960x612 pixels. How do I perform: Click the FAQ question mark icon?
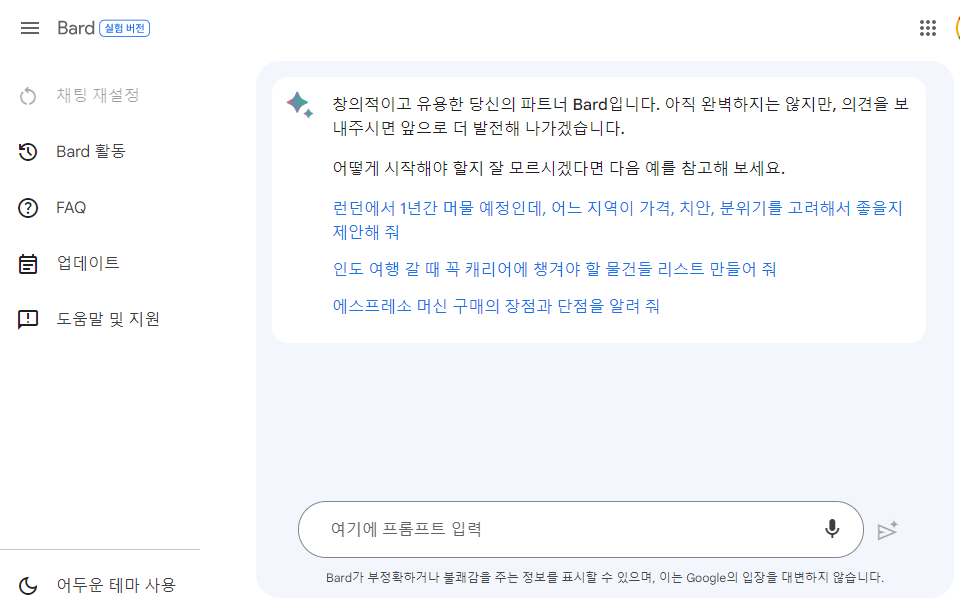click(28, 208)
